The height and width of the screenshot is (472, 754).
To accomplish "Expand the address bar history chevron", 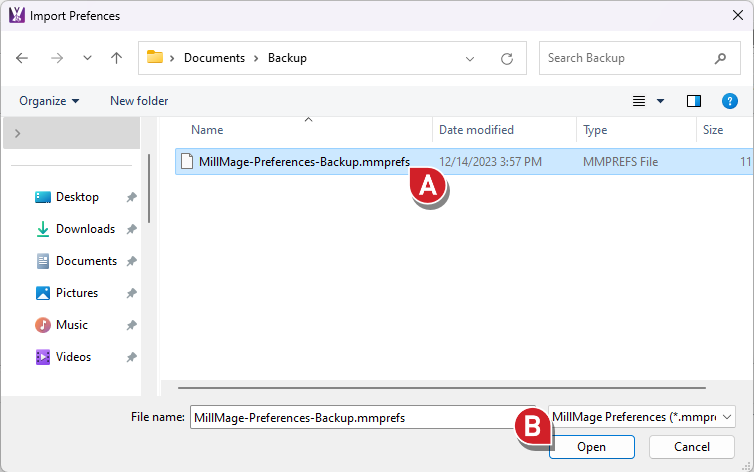I will tap(470, 58).
